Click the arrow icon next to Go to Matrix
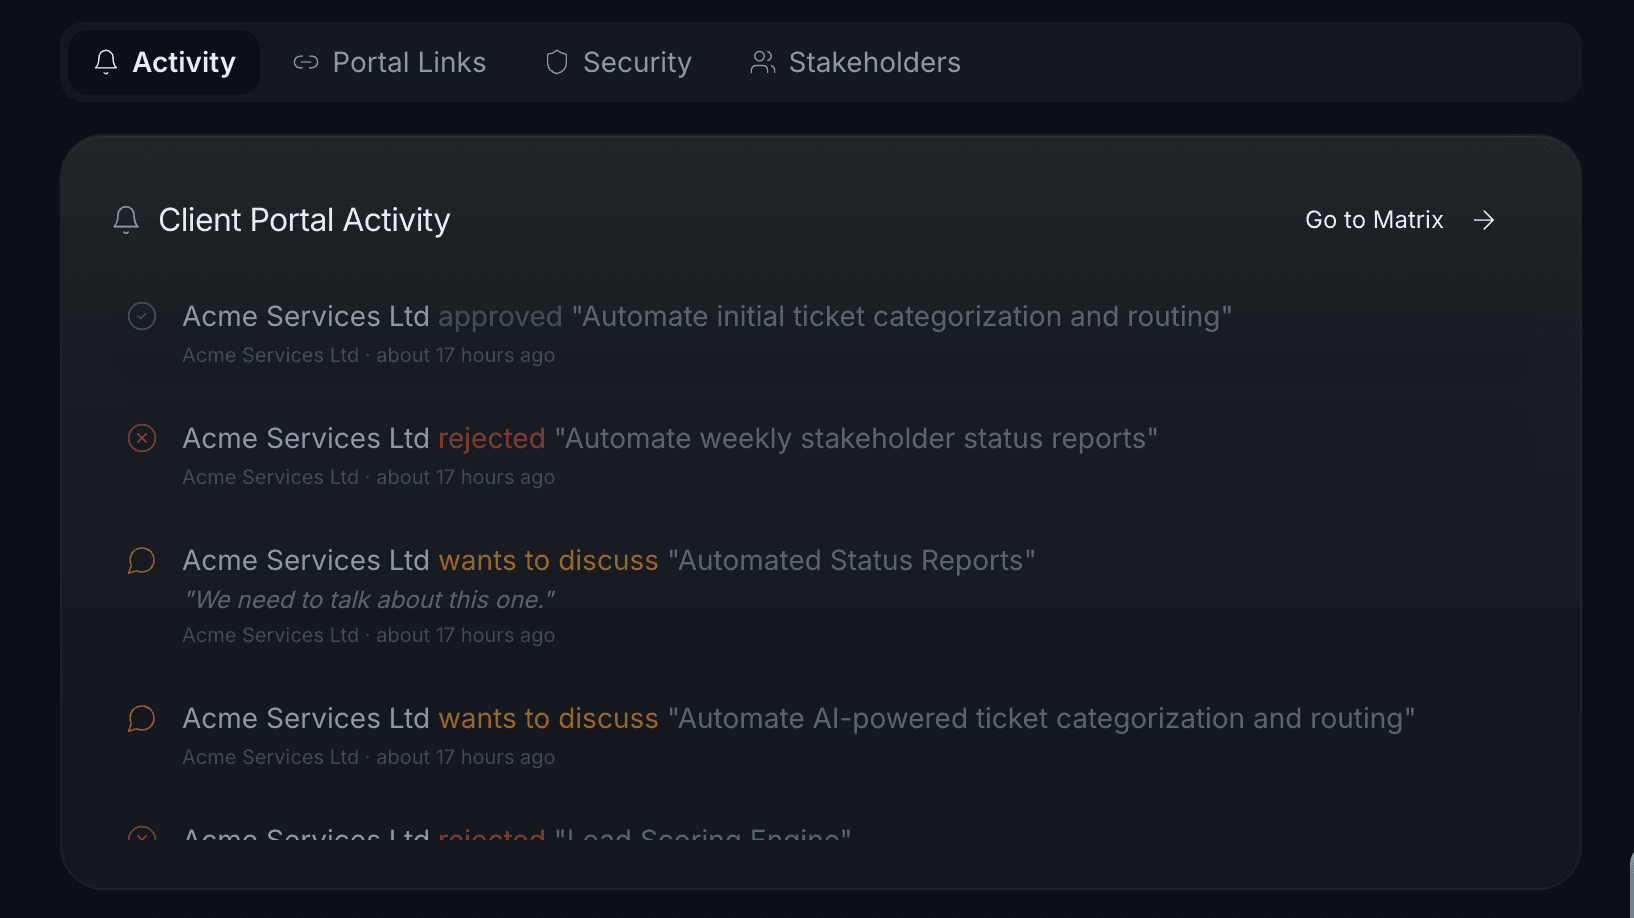Image resolution: width=1634 pixels, height=918 pixels. click(1484, 220)
